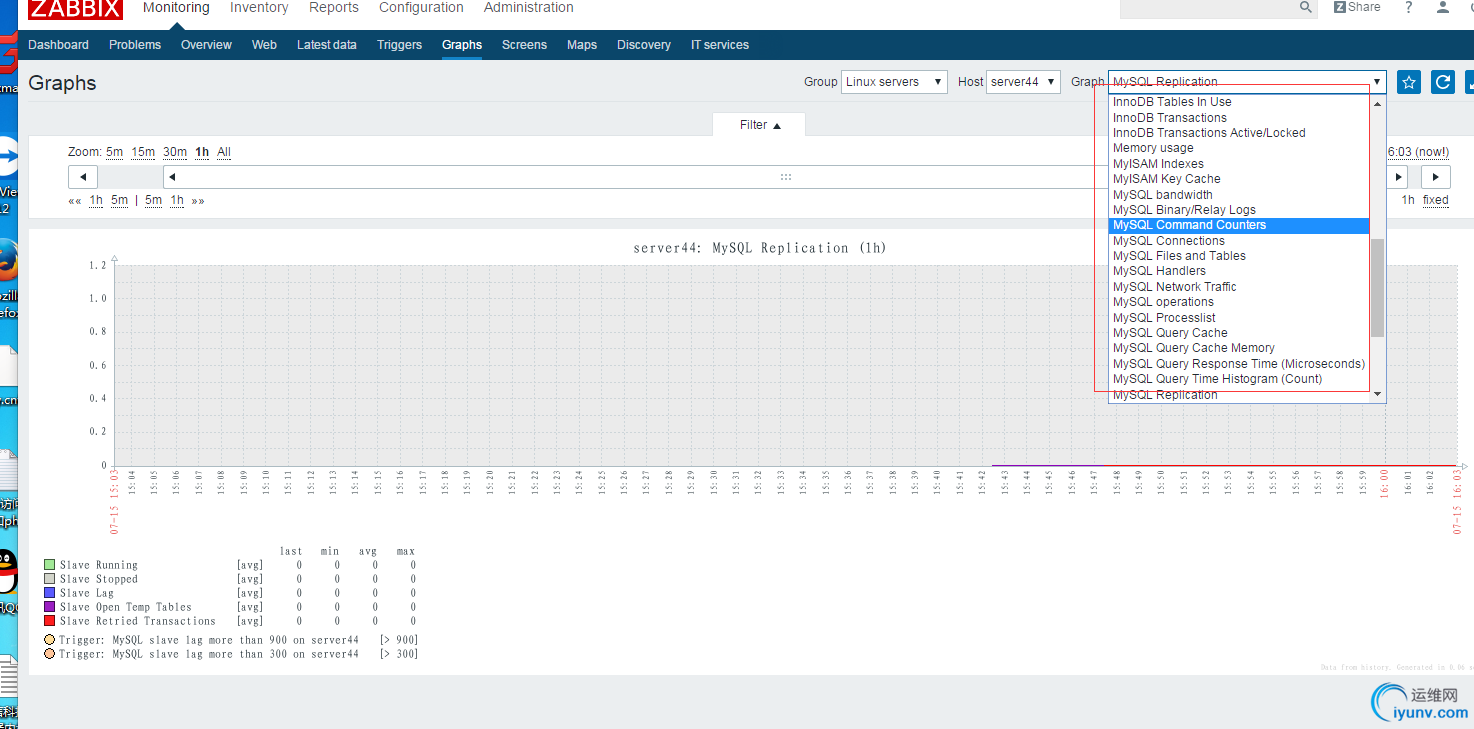Collapse the Graph dropdown showing MySQL Replication

click(1247, 82)
